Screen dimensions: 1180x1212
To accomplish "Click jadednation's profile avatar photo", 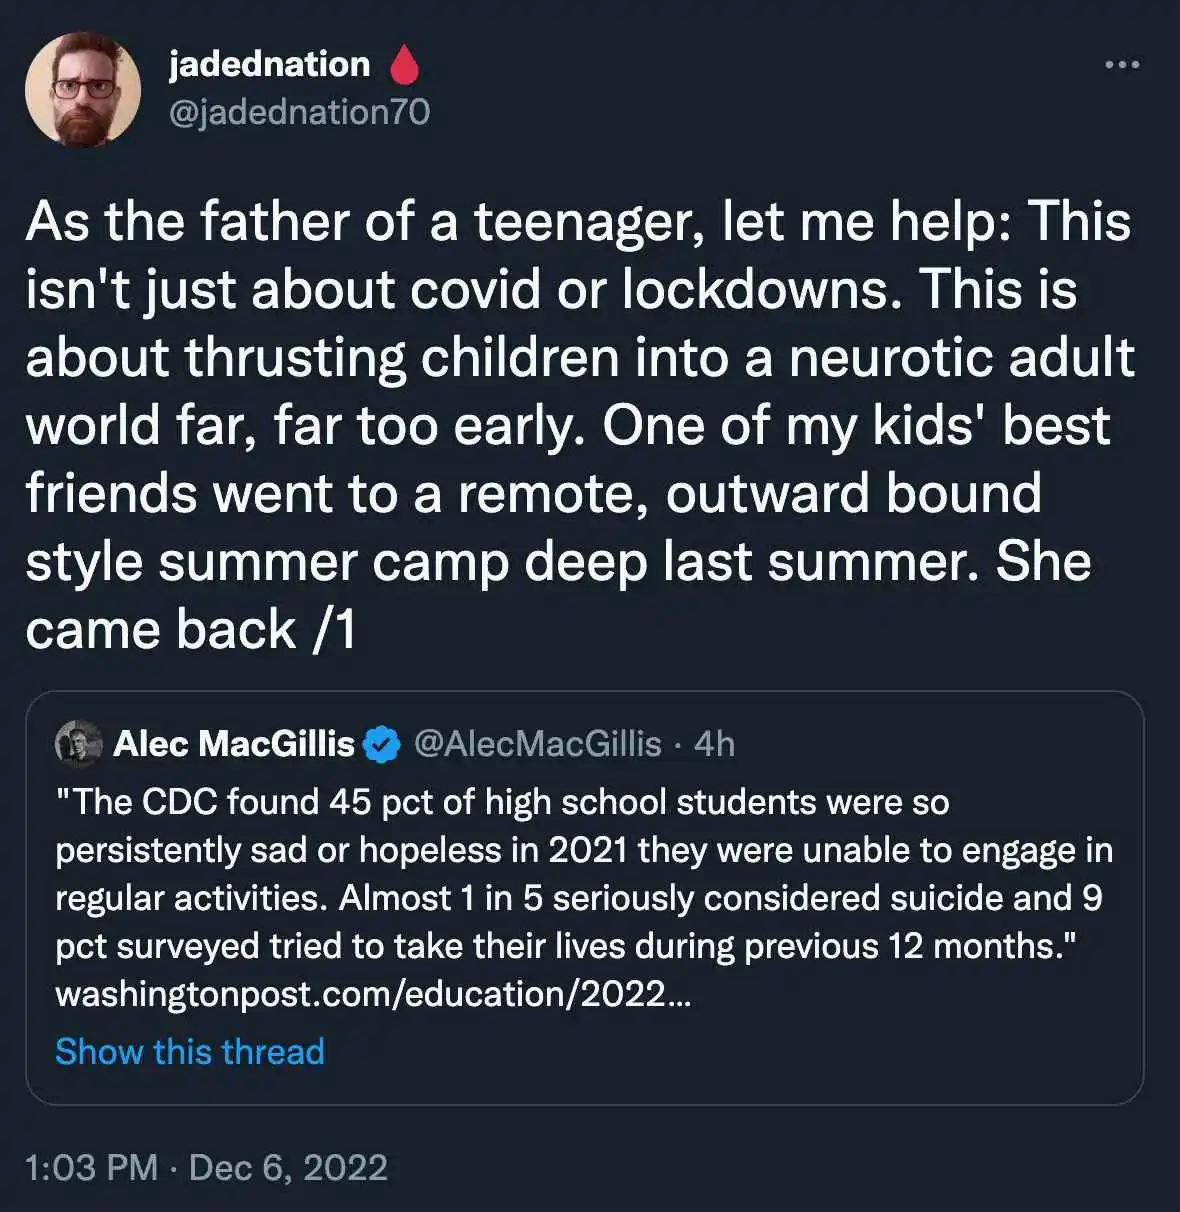I will pyautogui.click(x=83, y=90).
